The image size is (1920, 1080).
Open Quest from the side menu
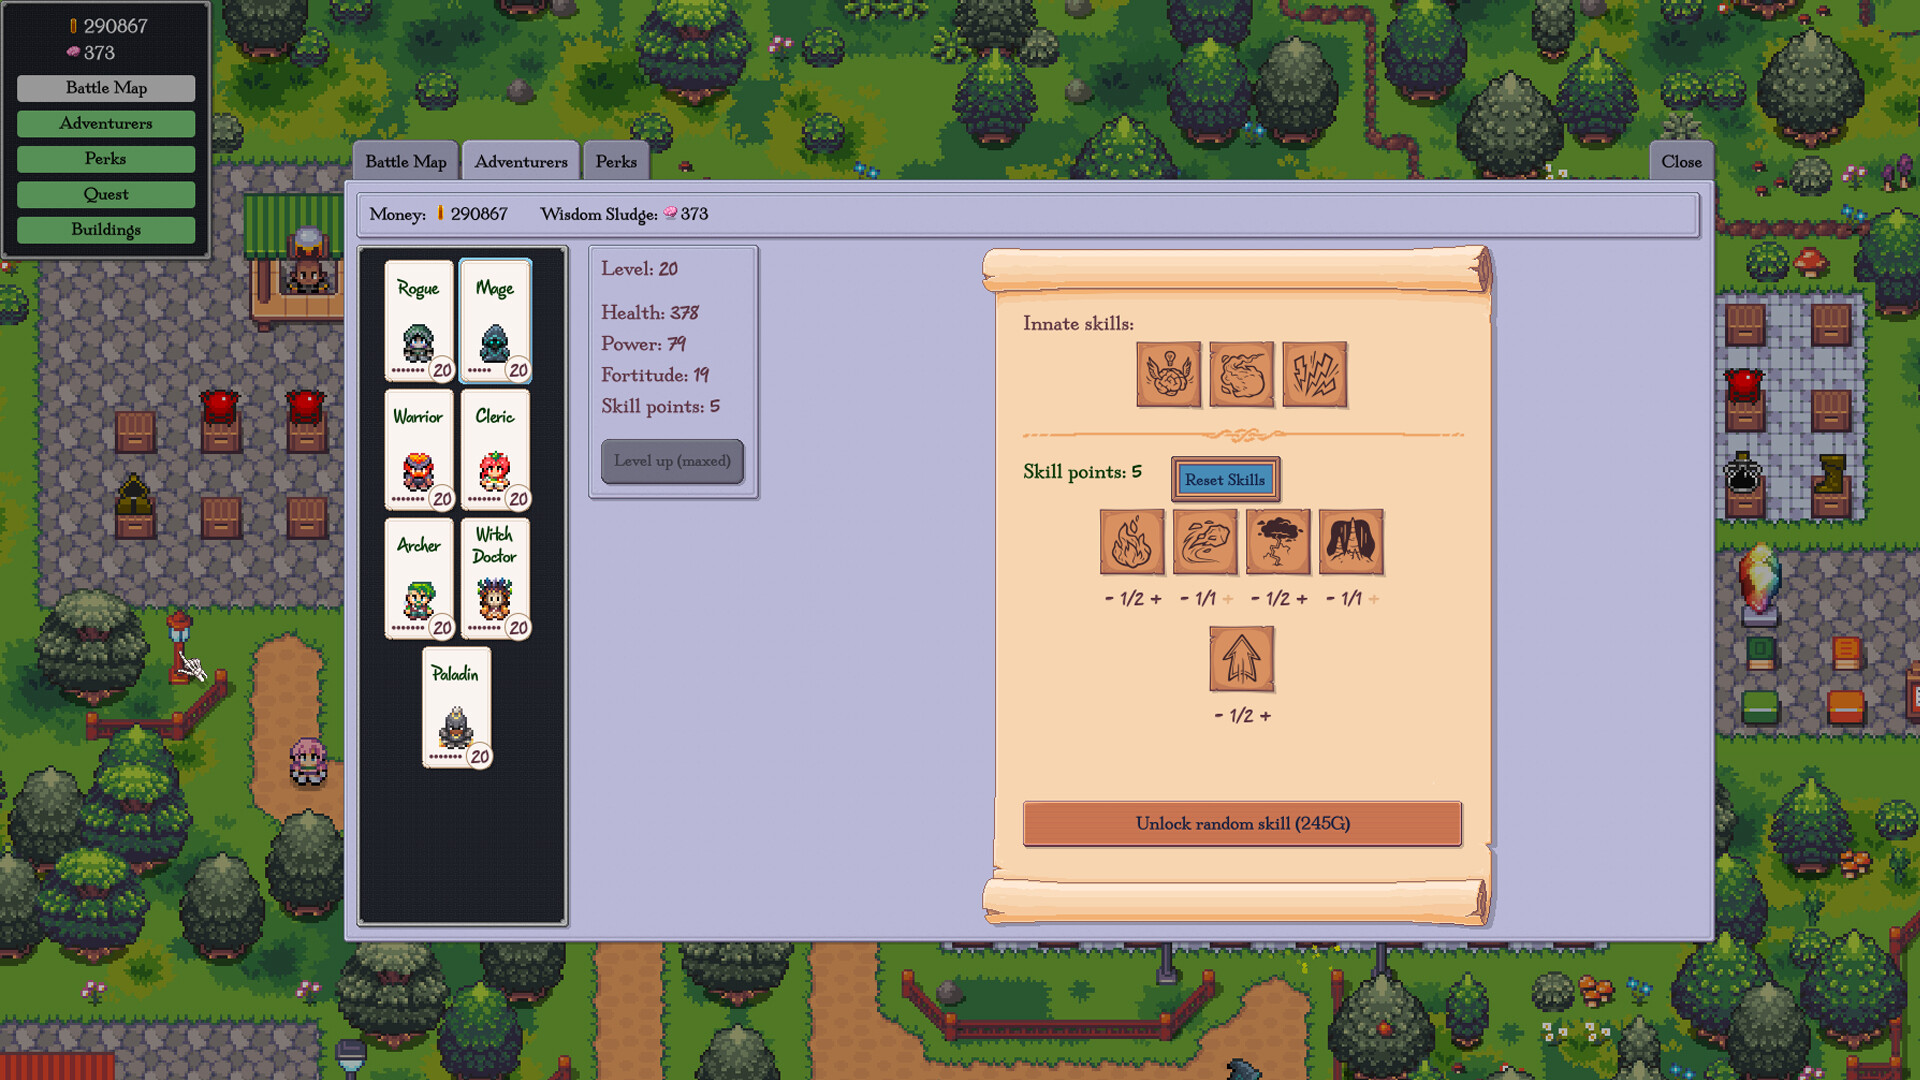click(106, 195)
